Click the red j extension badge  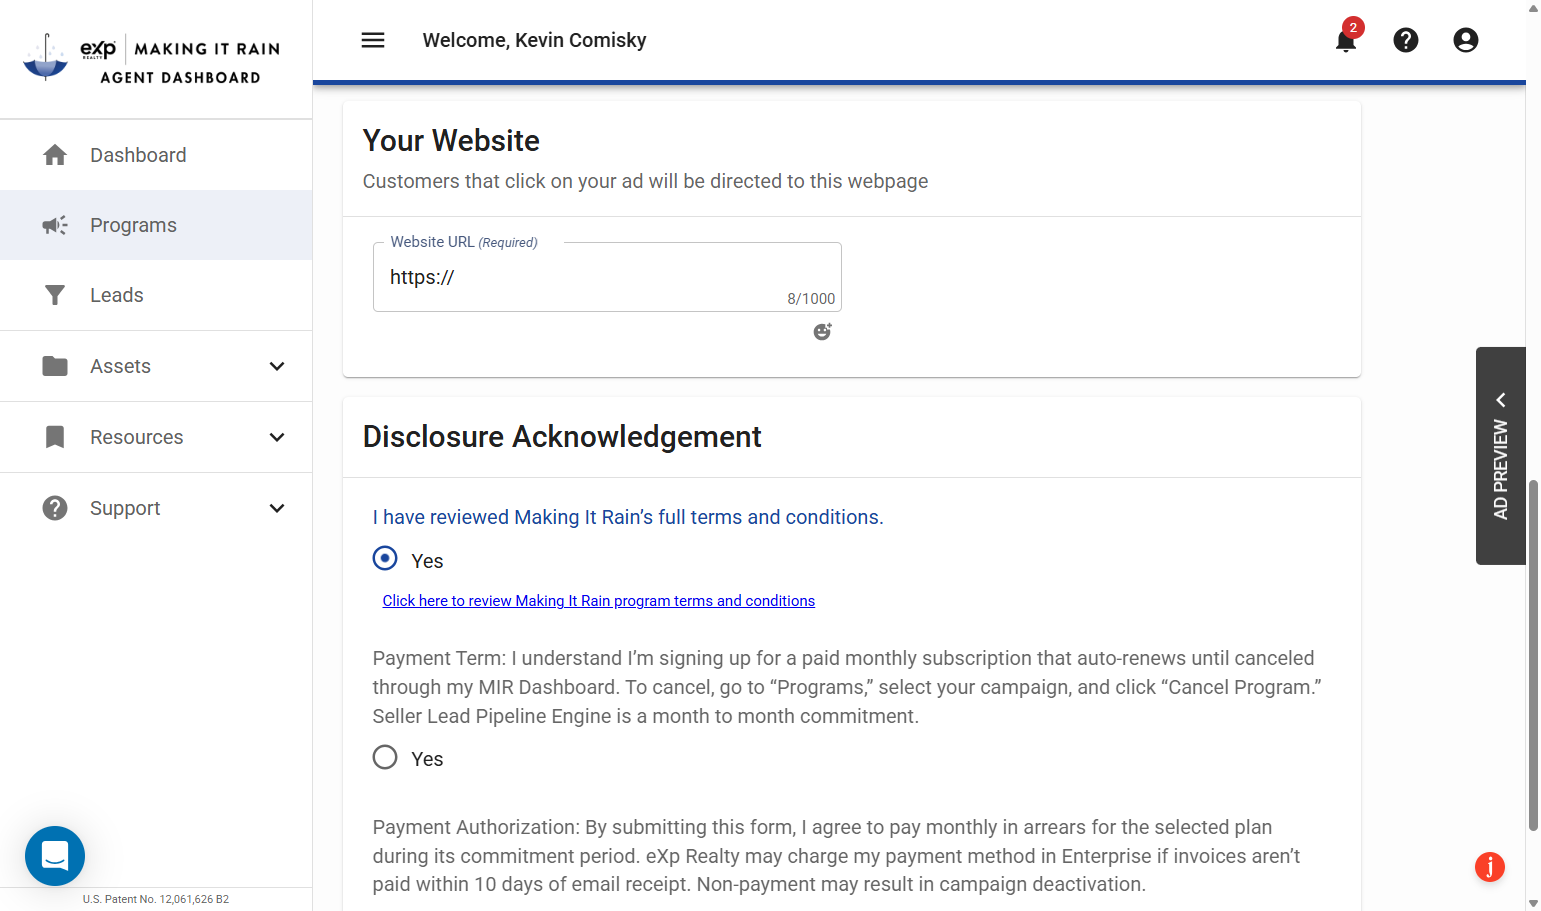click(x=1490, y=867)
